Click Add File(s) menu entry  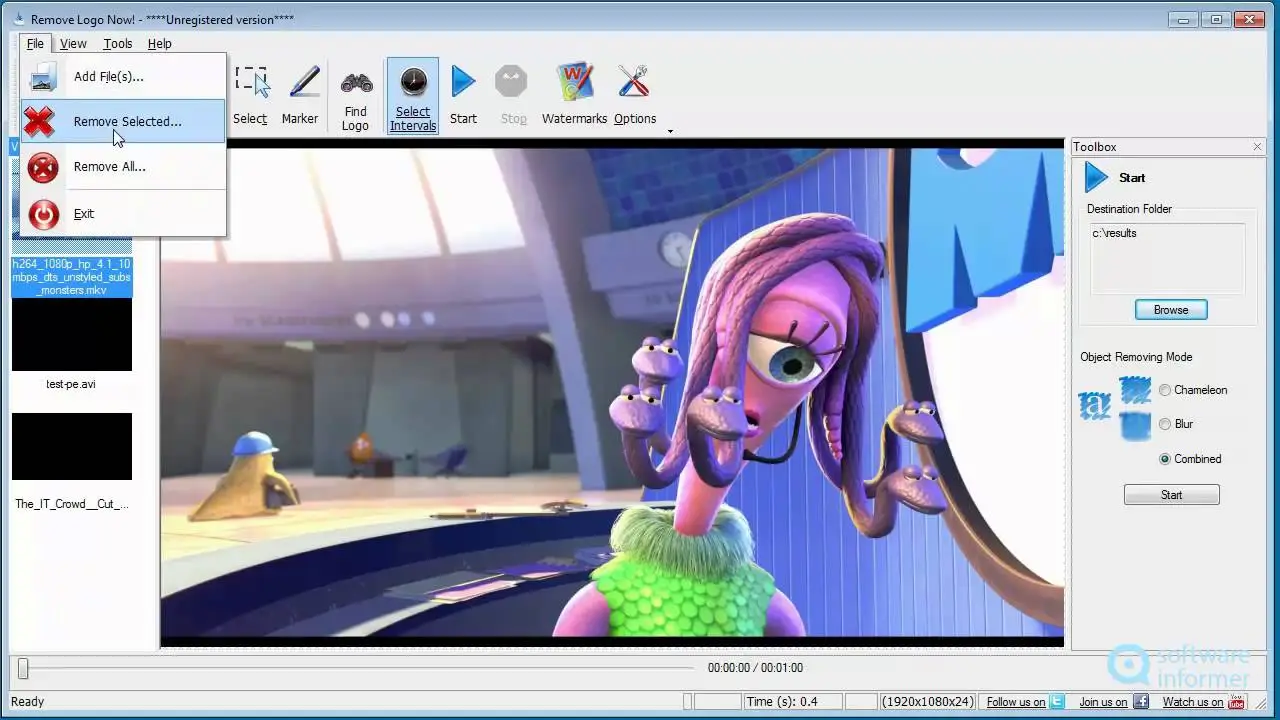click(108, 76)
